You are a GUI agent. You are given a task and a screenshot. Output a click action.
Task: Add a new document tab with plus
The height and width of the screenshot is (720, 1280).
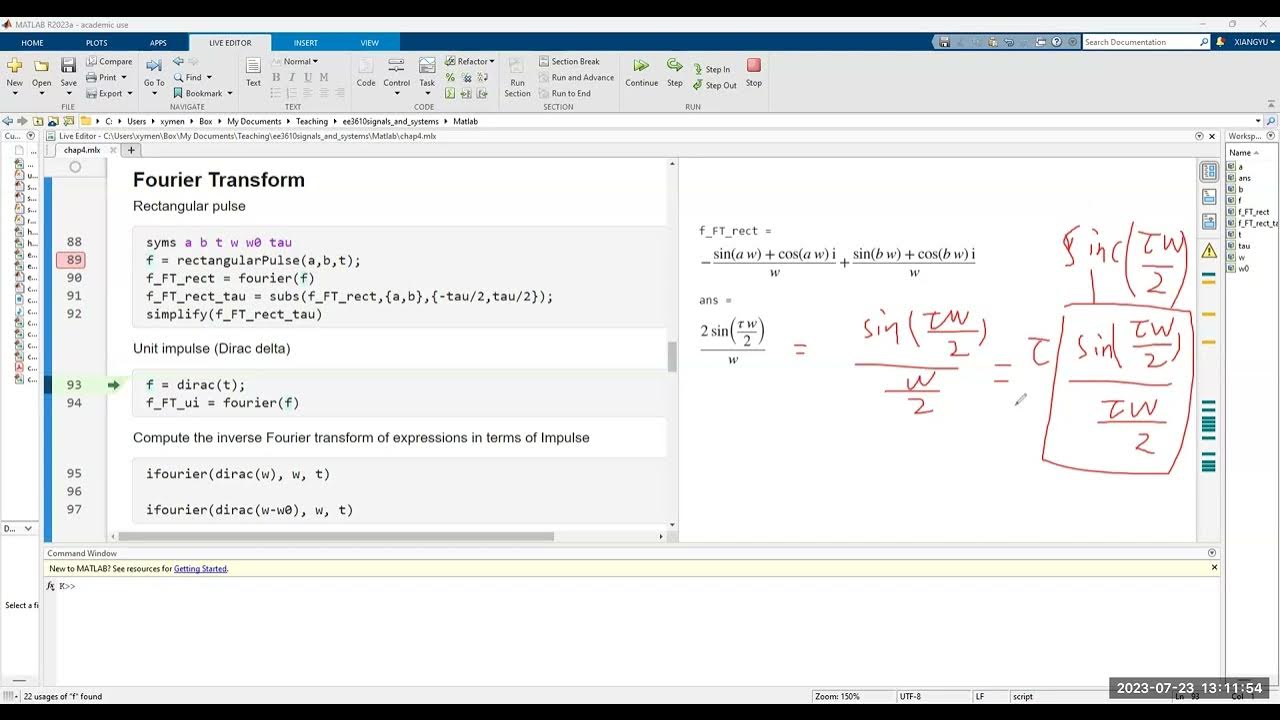click(x=131, y=150)
